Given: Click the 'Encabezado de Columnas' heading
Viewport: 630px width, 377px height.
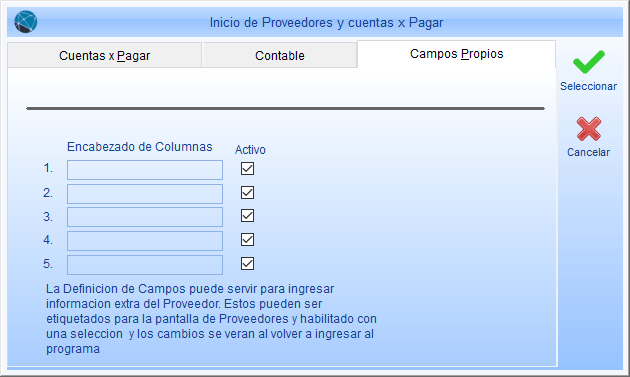Looking at the screenshot, I should 139,147.
